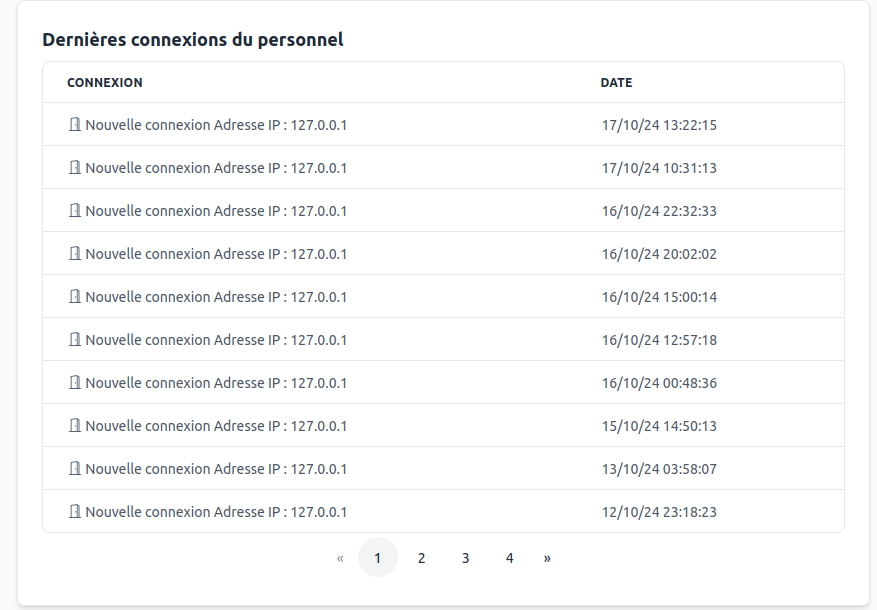Click the login door icon on the first row
Image resolution: width=877 pixels, height=610 pixels.
(x=75, y=125)
